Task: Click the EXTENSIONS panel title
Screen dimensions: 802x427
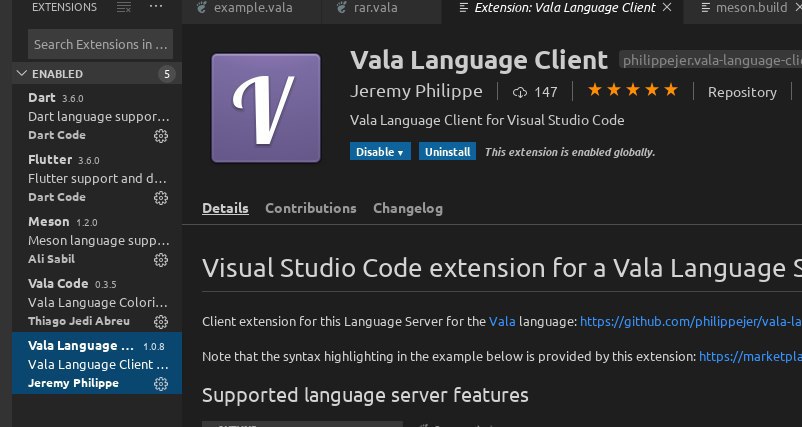Action: (x=64, y=7)
